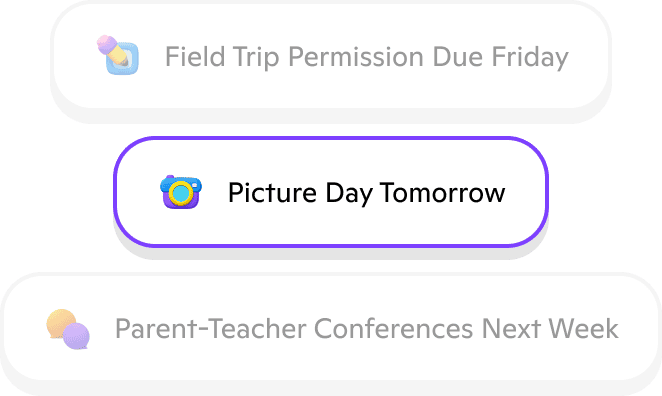Viewport: 662px width, 396px height.
Task: Click the word Permission in the top card
Action: click(355, 57)
